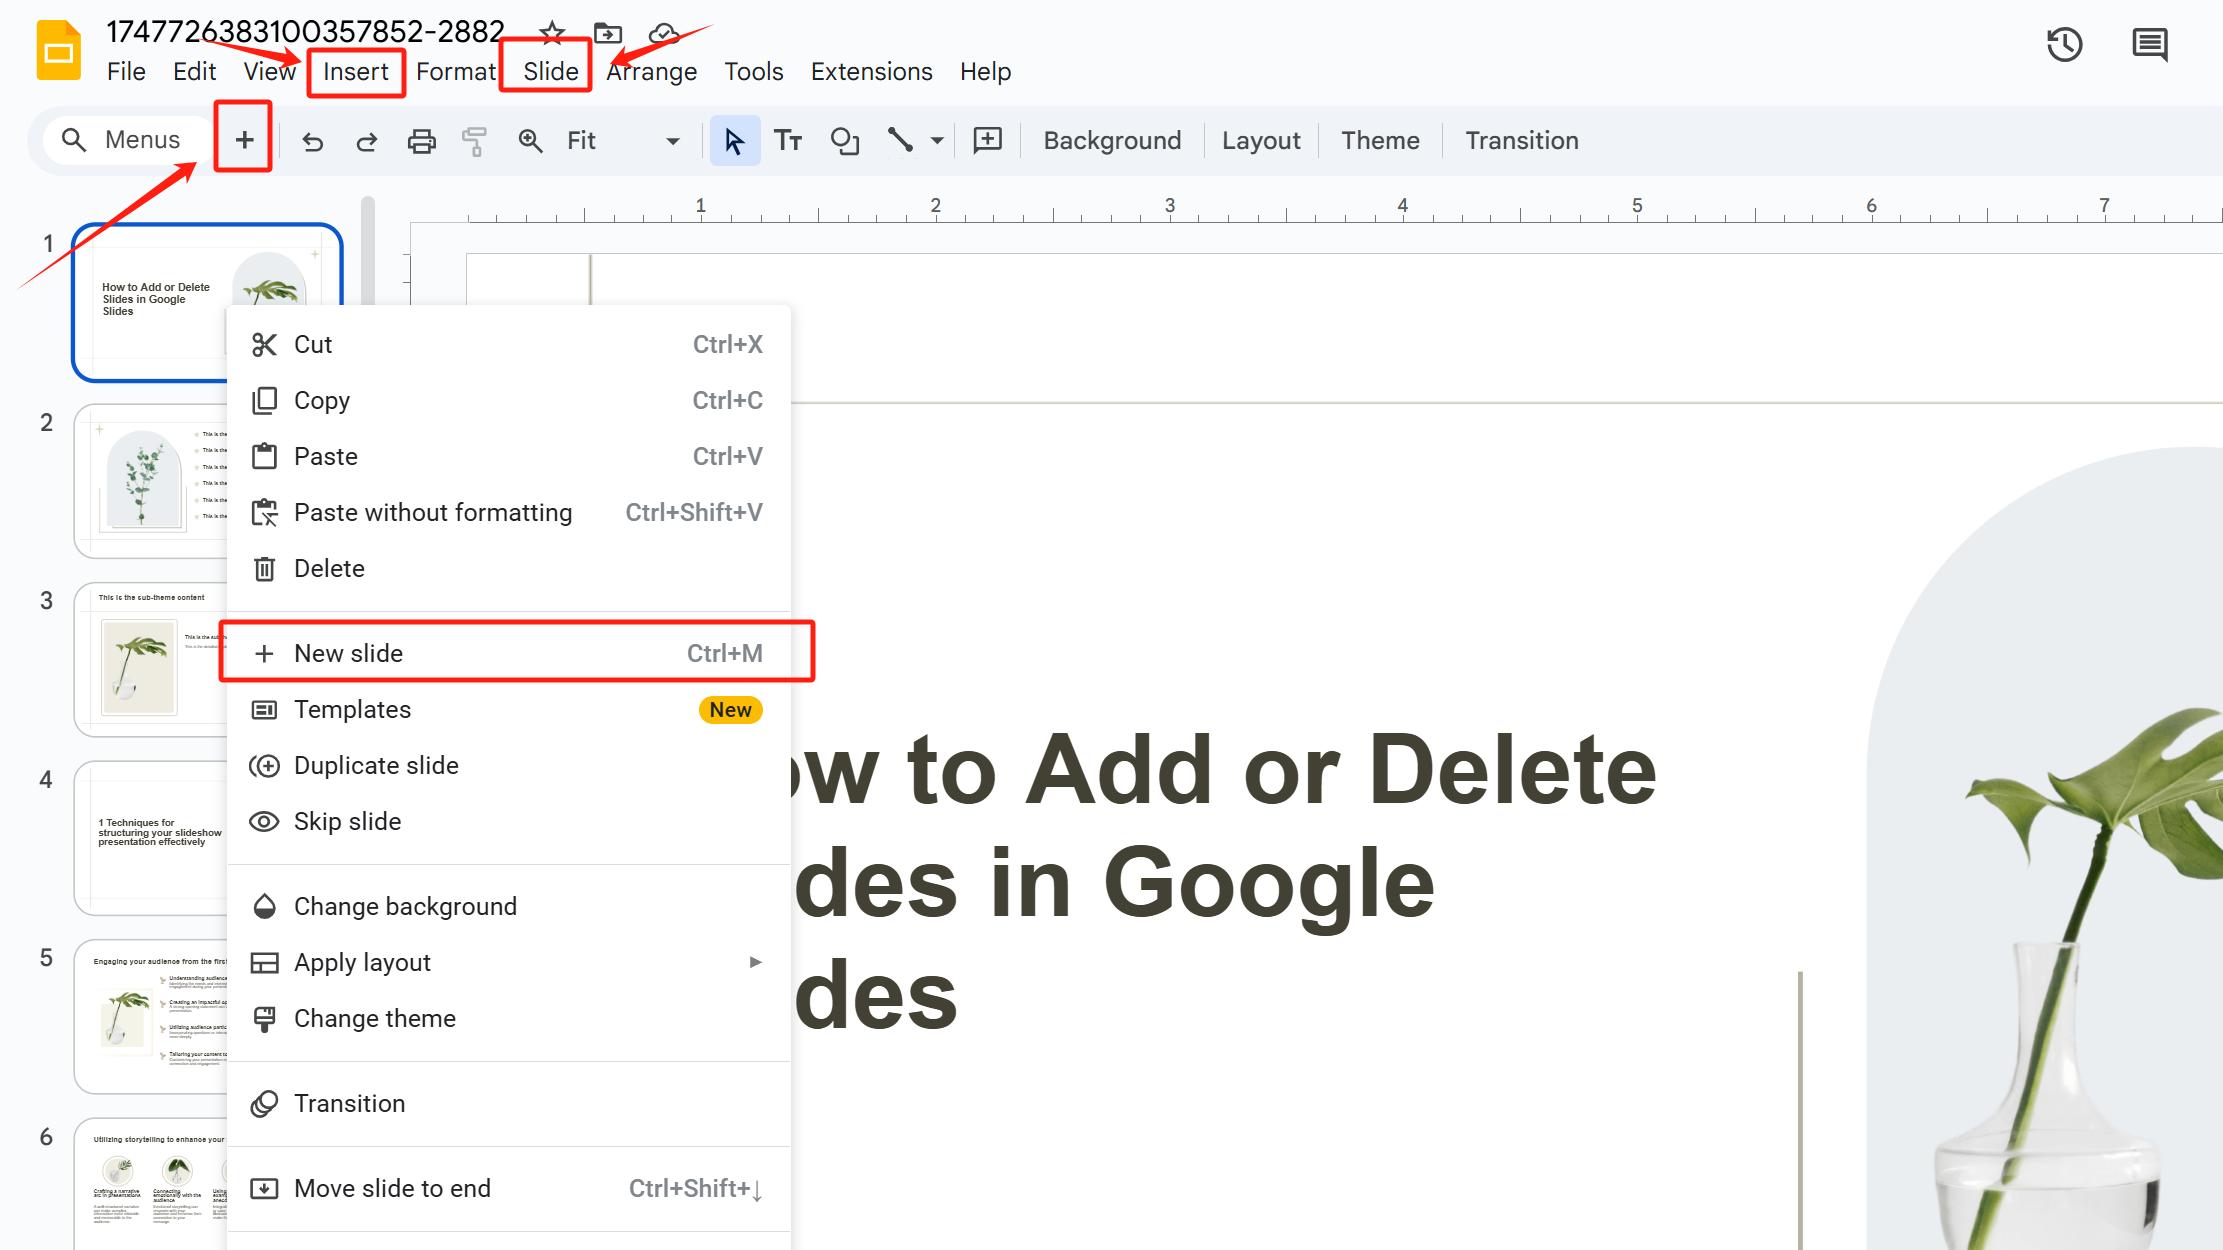Click the move-to-folder icon
The height and width of the screenshot is (1250, 2223).
click(x=607, y=33)
